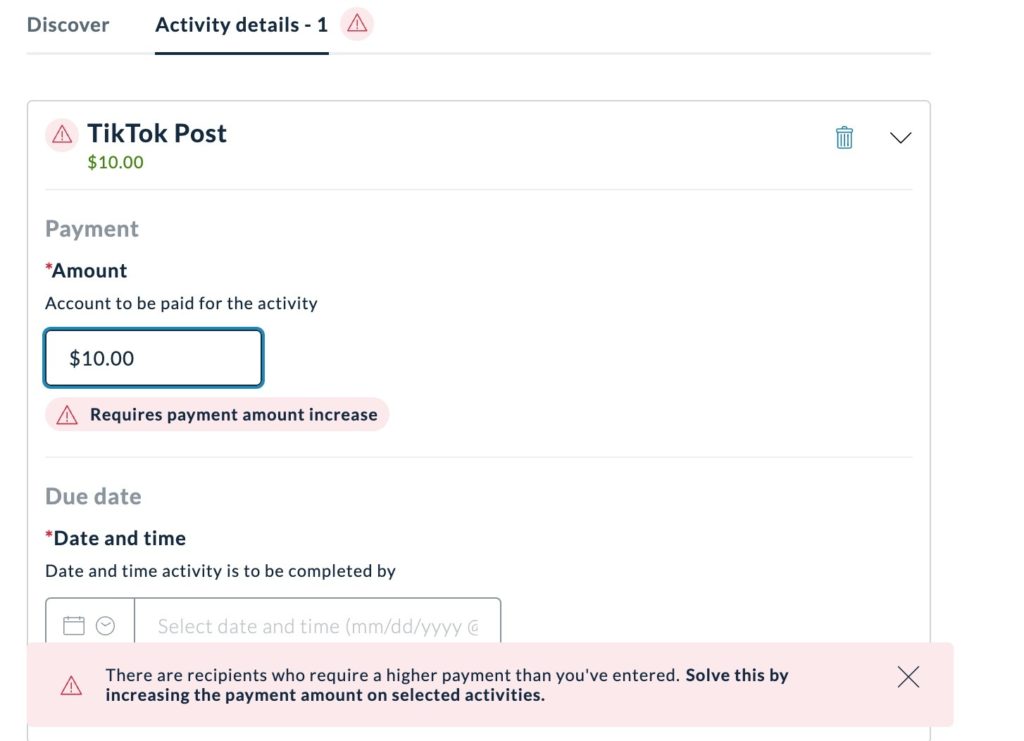Collapse the TikTok Post card chevron
The width and height of the screenshot is (1024, 741).
(901, 137)
